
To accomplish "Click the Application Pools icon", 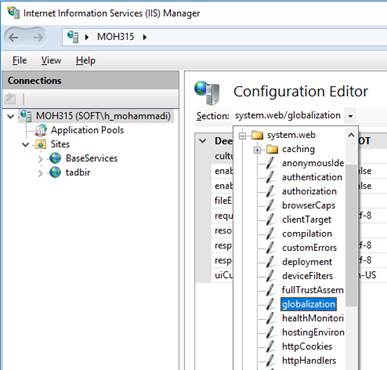I will tap(41, 130).
